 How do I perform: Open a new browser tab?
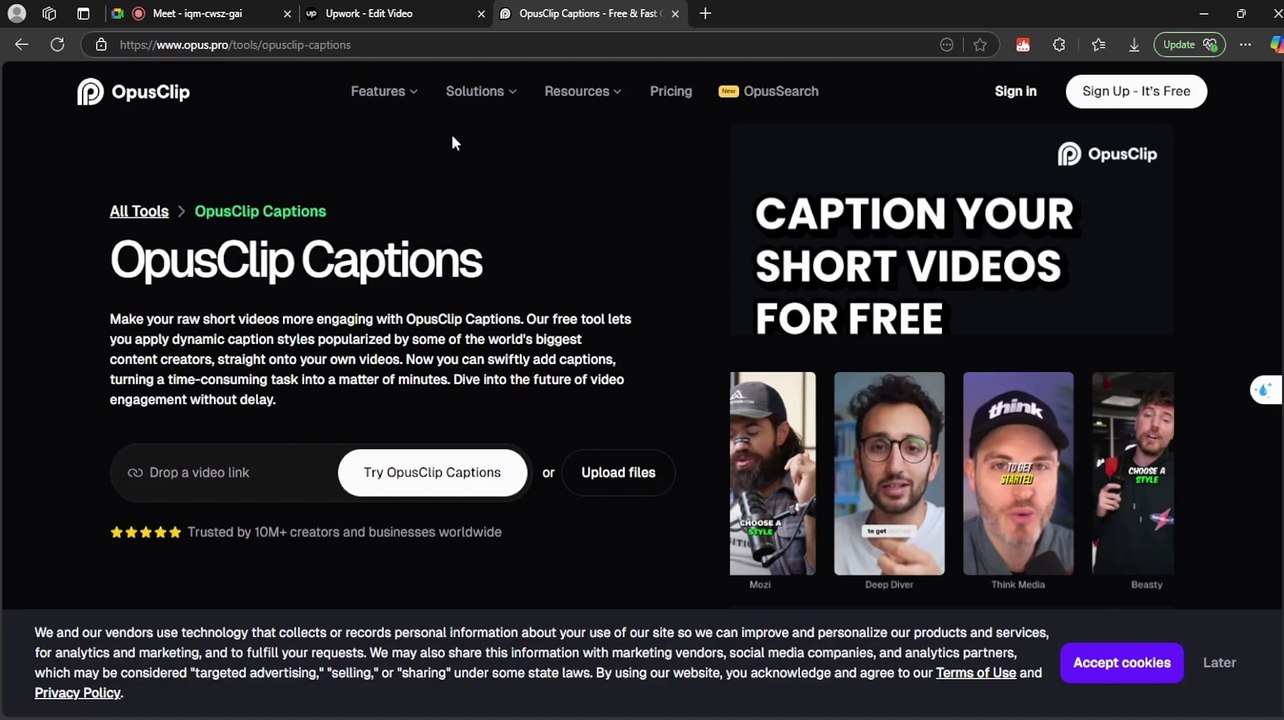click(705, 14)
